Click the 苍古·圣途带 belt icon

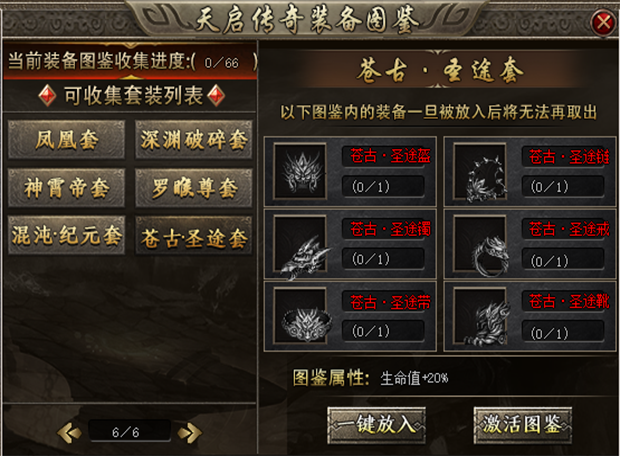(x=300, y=316)
